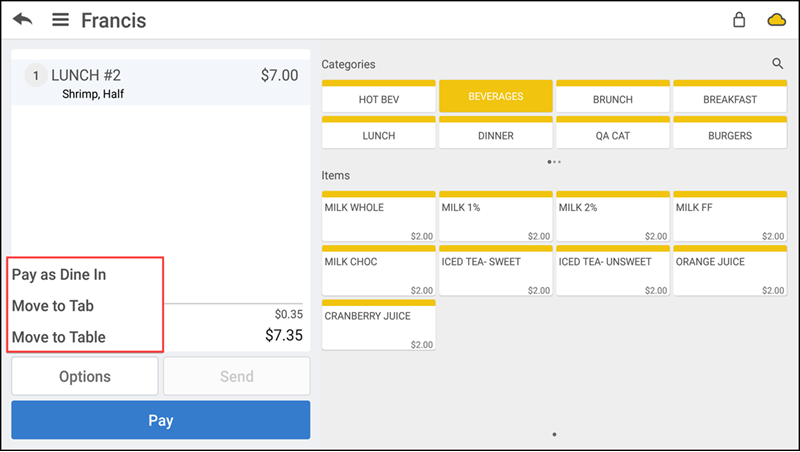This screenshot has width=800, height=452.
Task: Open the BREAKFAST category
Action: click(x=730, y=96)
